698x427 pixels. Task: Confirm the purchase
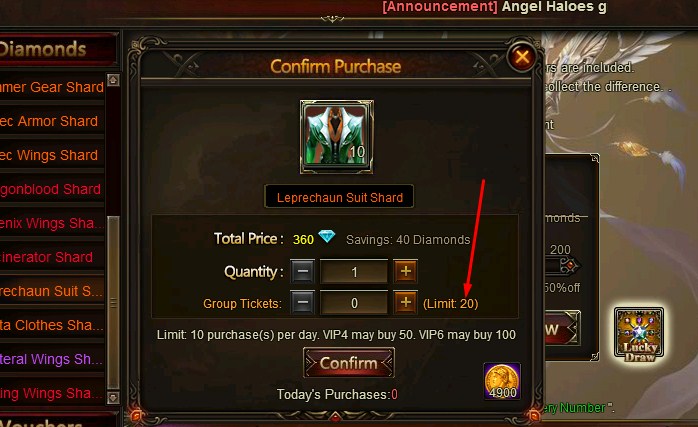click(349, 362)
